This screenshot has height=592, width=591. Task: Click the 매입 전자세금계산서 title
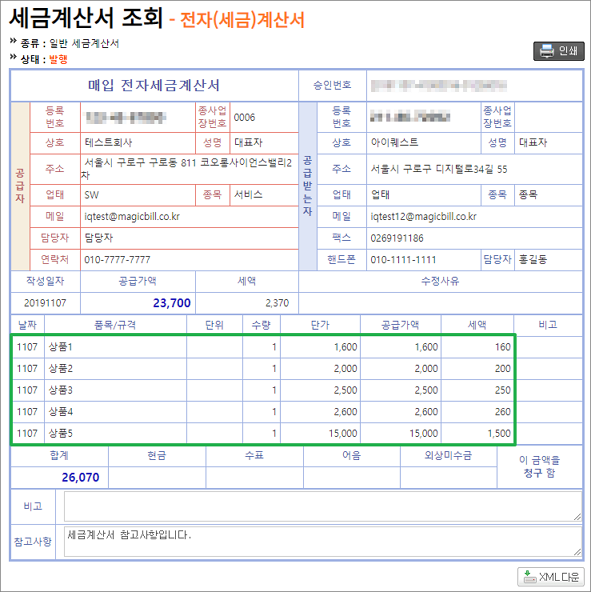click(x=154, y=85)
